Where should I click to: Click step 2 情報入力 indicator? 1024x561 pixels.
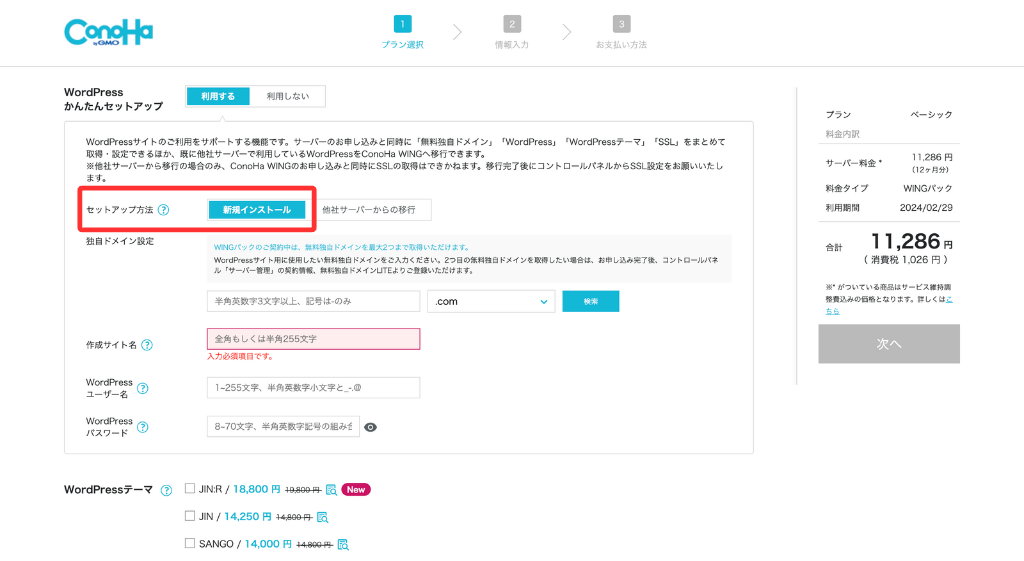[x=512, y=32]
